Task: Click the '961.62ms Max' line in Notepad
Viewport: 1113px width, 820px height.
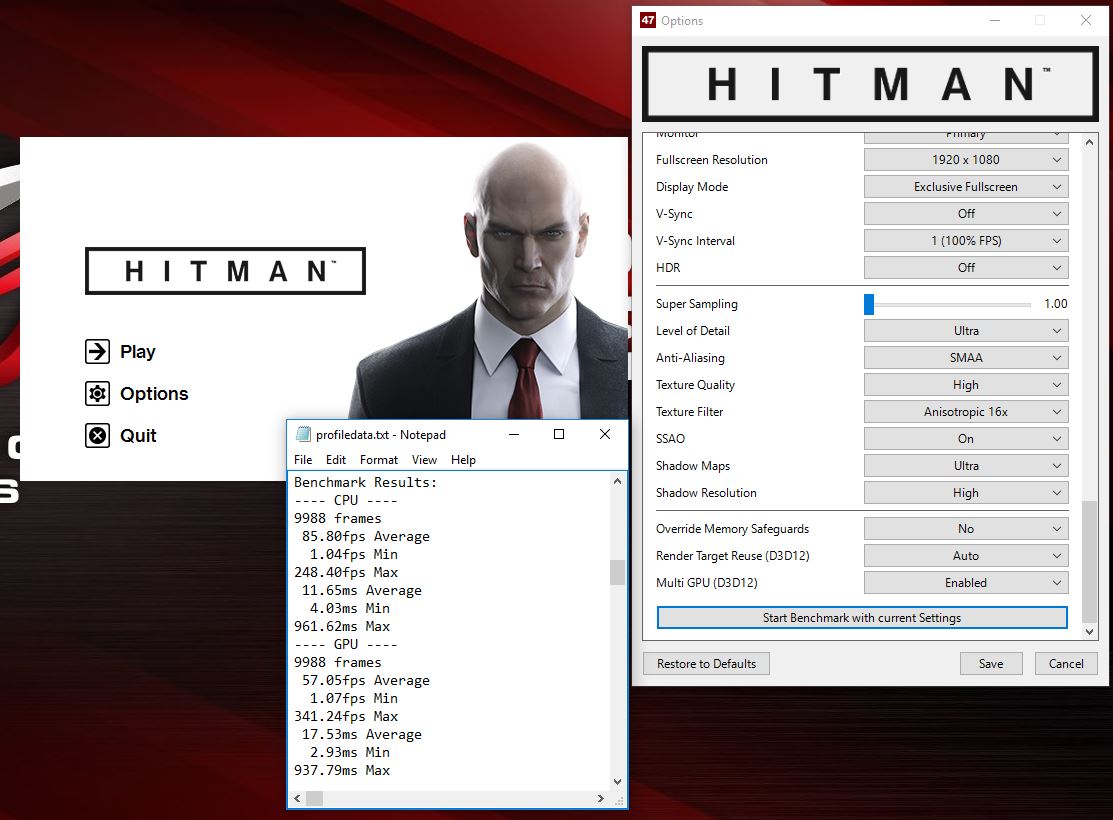Action: pos(342,626)
